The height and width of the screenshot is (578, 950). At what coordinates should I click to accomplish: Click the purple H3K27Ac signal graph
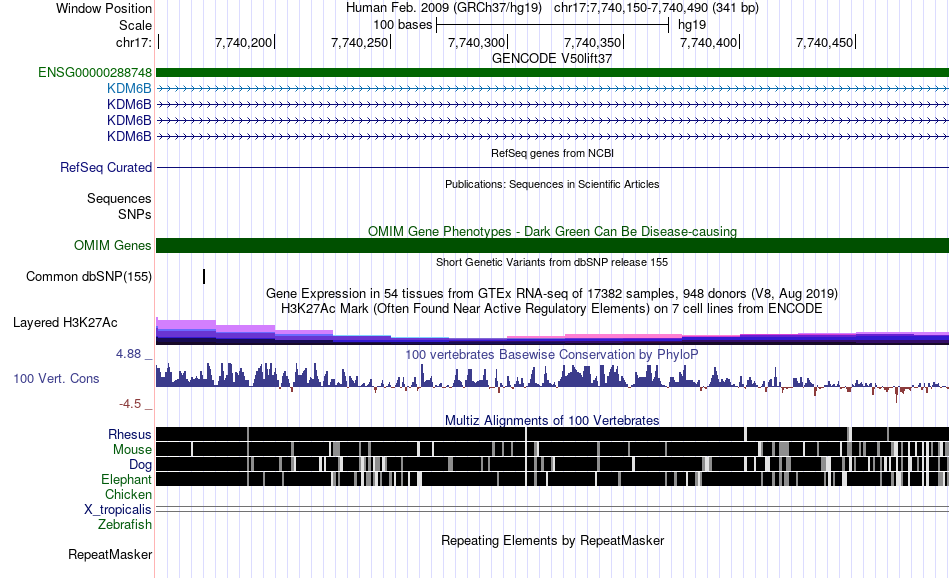(x=553, y=331)
